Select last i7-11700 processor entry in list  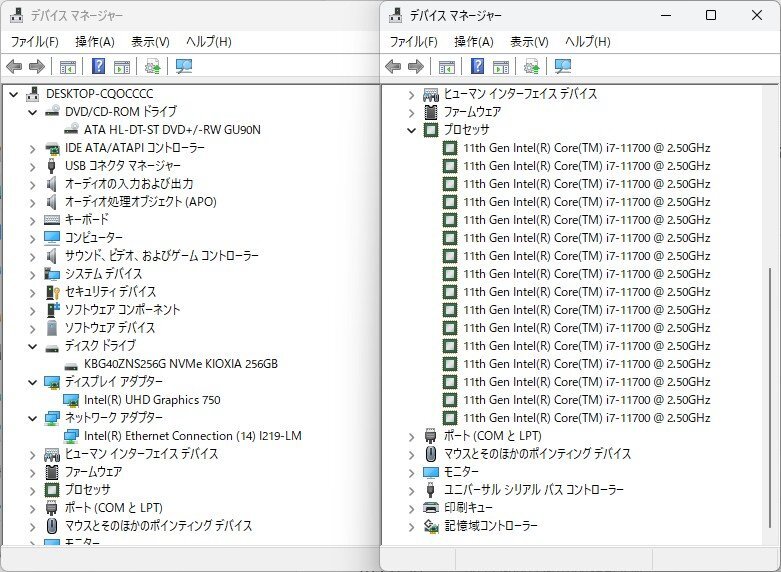click(x=587, y=418)
